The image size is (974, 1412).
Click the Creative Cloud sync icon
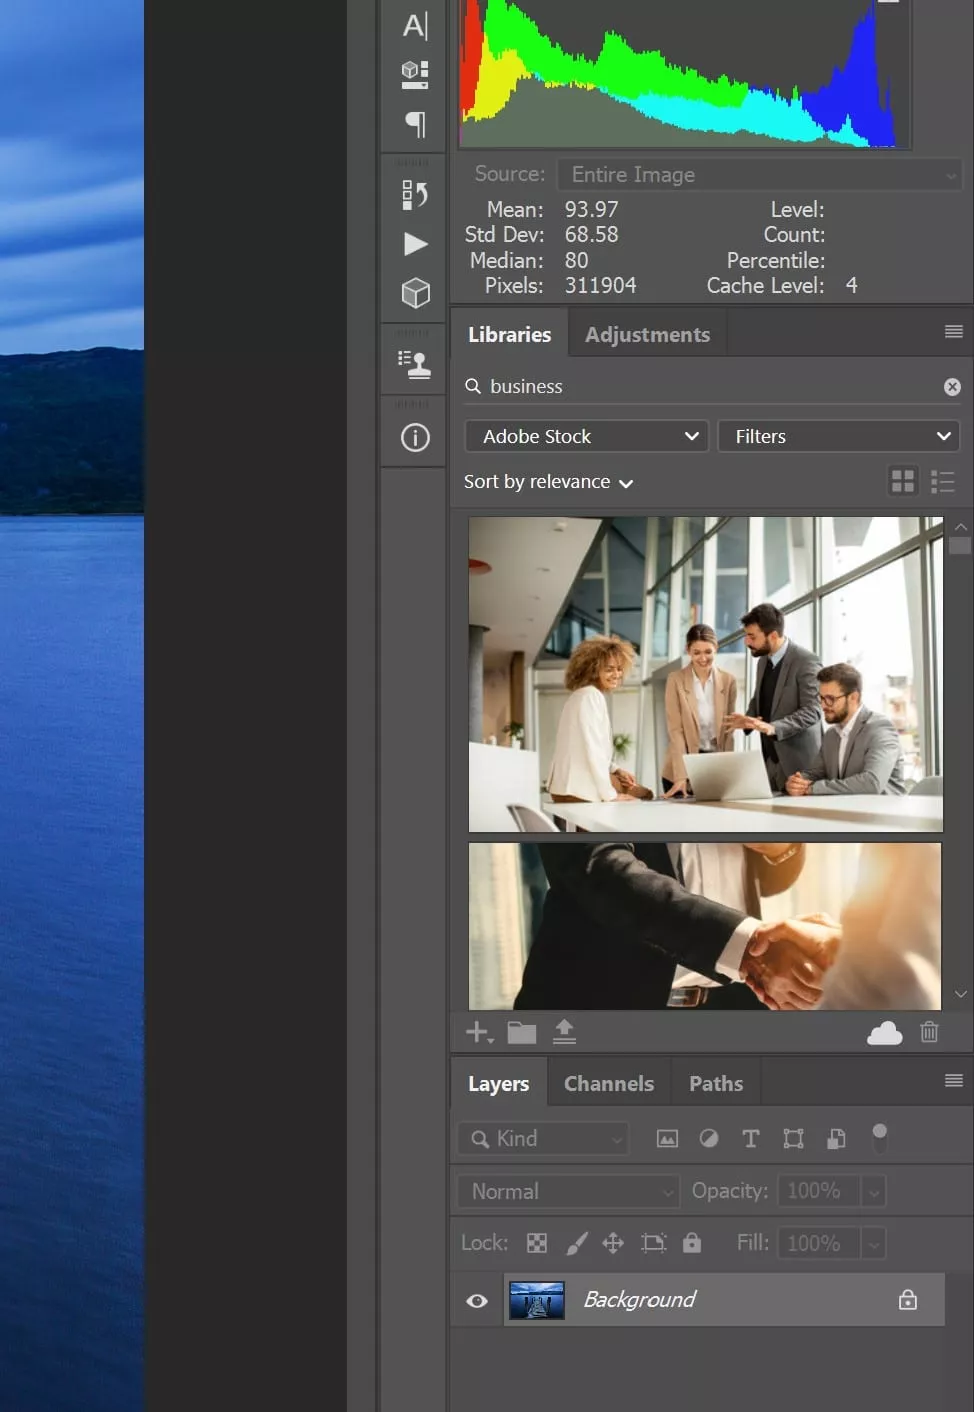point(884,1032)
